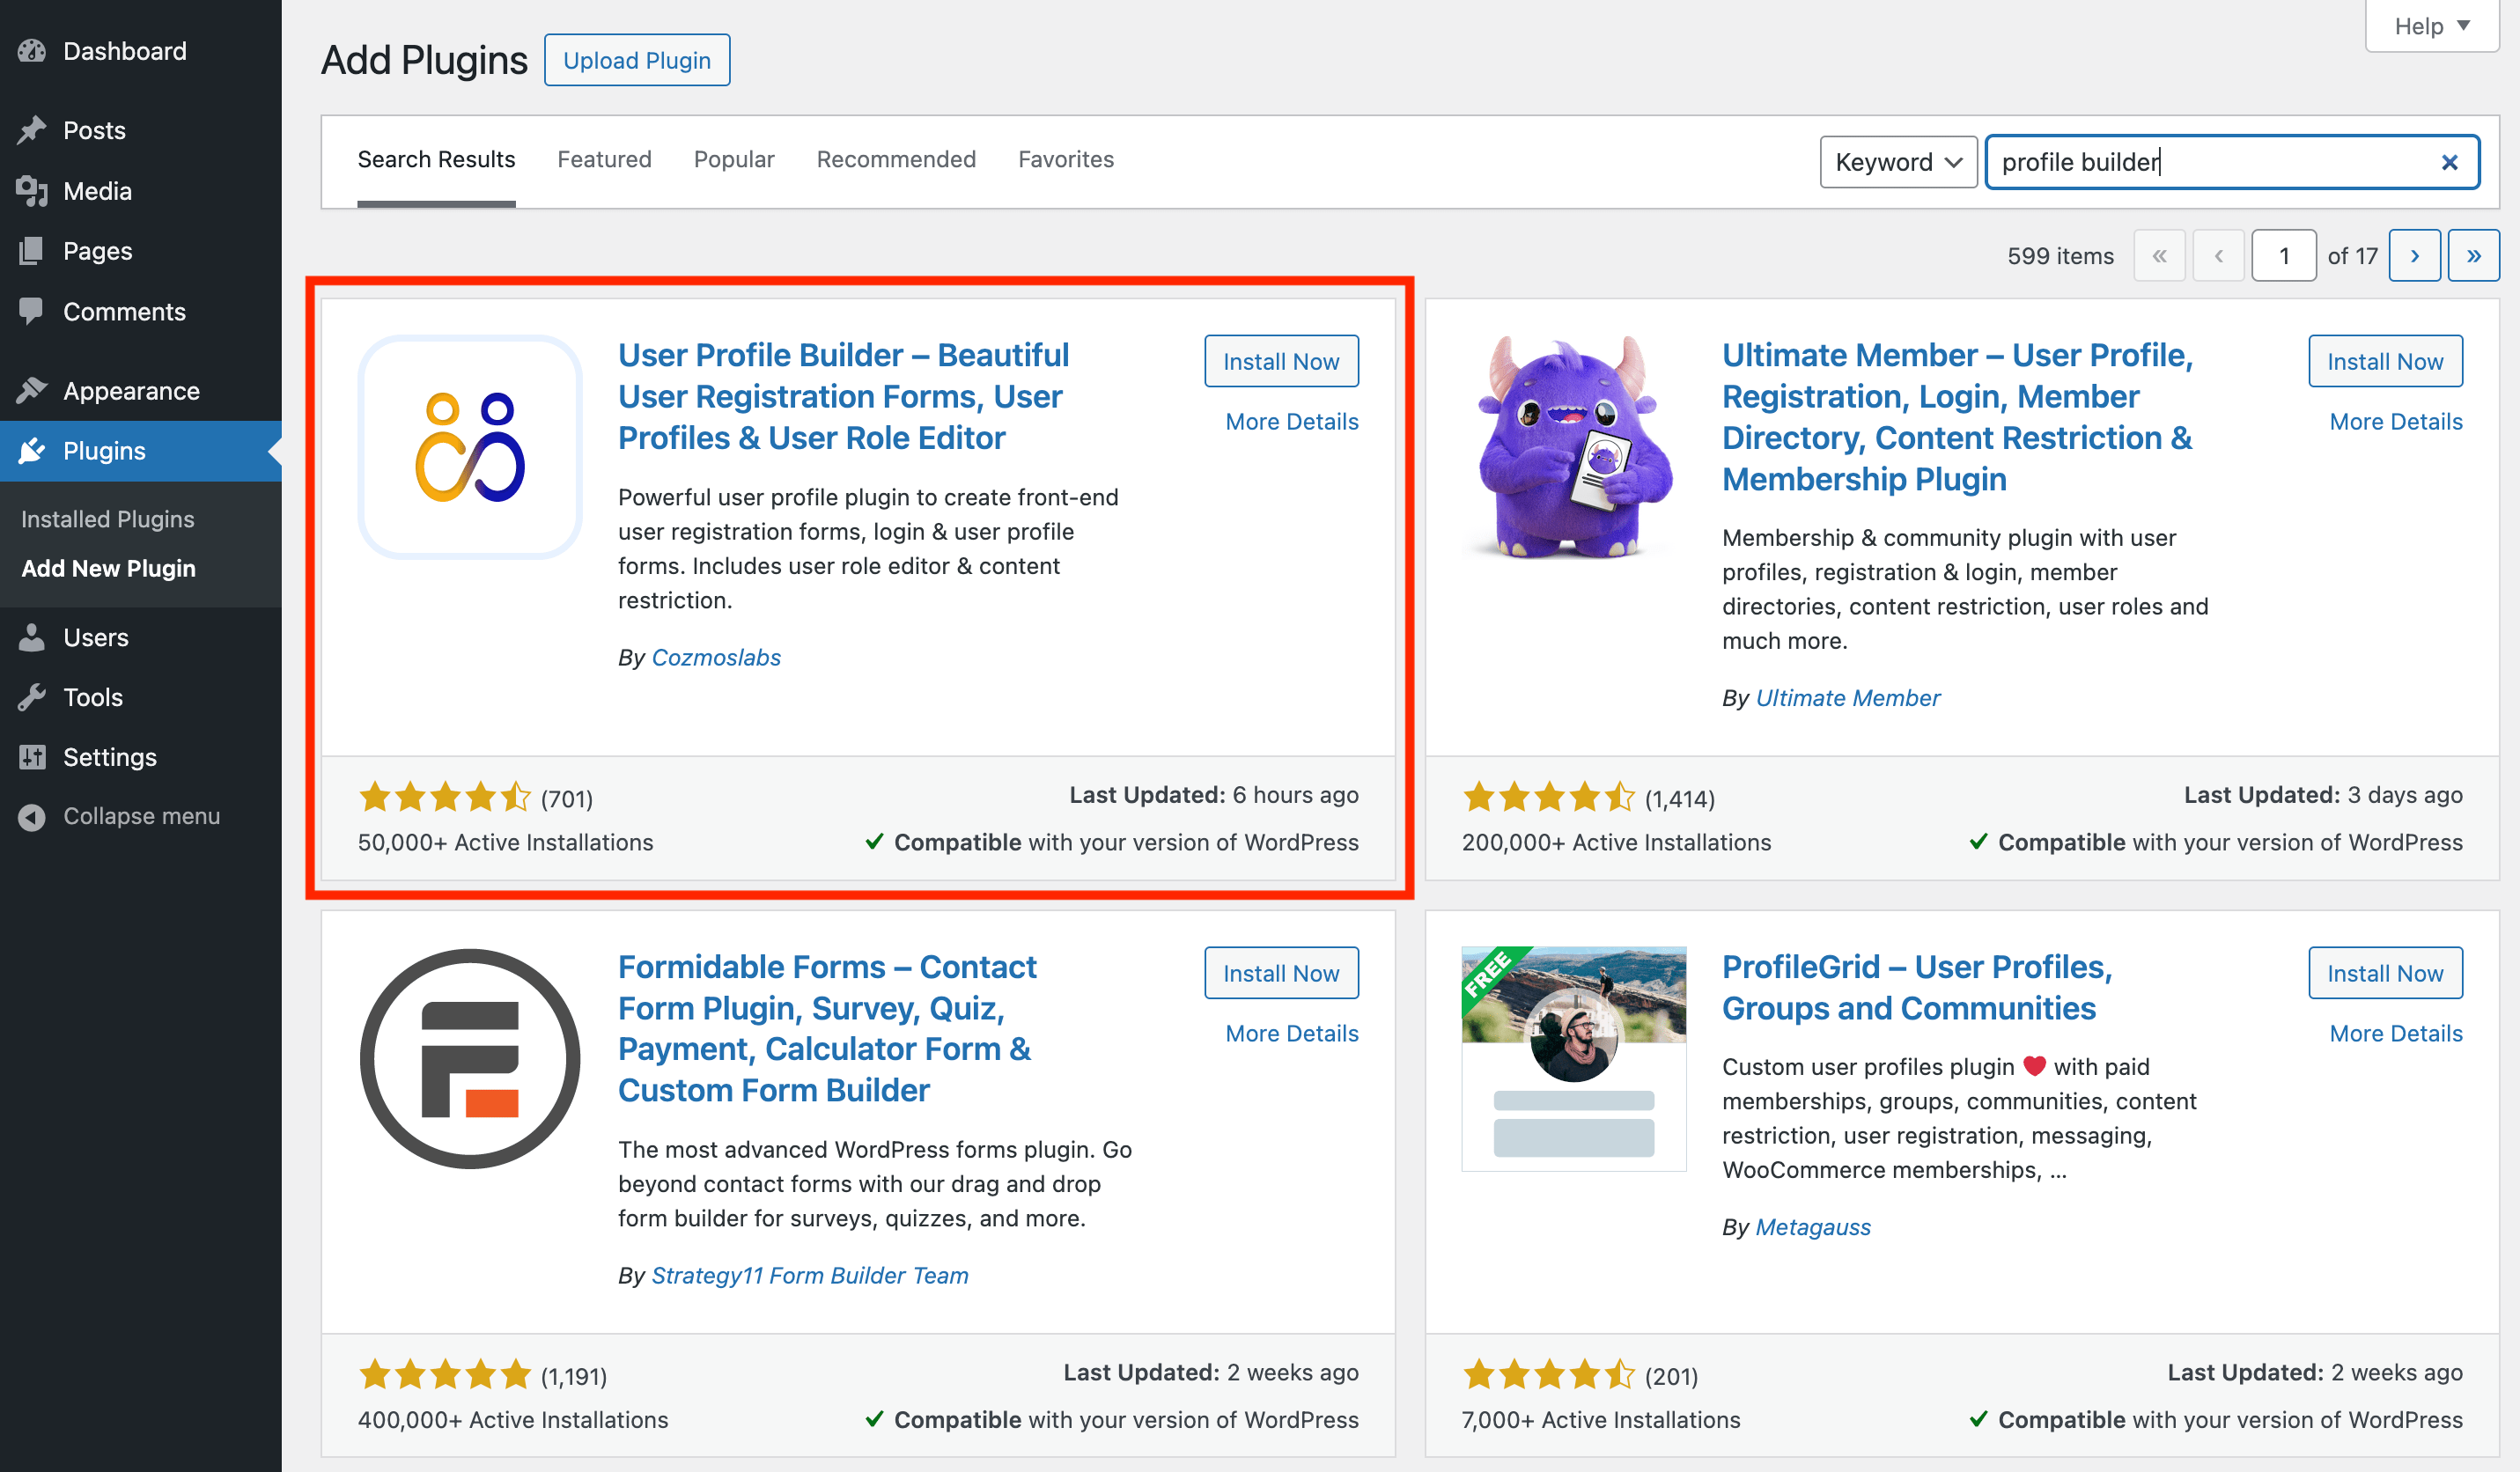Viewport: 2520px width, 1472px height.
Task: Jump to last results page arrow
Action: tap(2474, 256)
